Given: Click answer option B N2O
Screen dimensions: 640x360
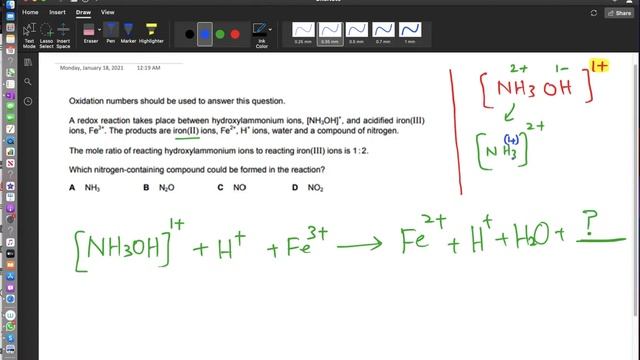Looking at the screenshot, I should click(x=159, y=188).
